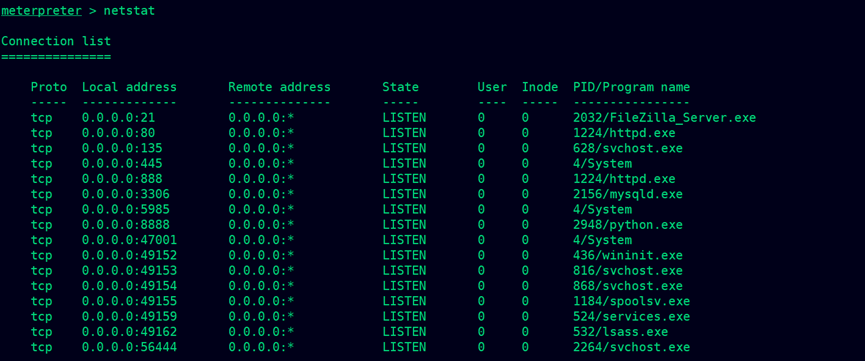Select local address 0.0.0.0:49152
Image resolution: width=865 pixels, height=361 pixels.
[x=130, y=256]
